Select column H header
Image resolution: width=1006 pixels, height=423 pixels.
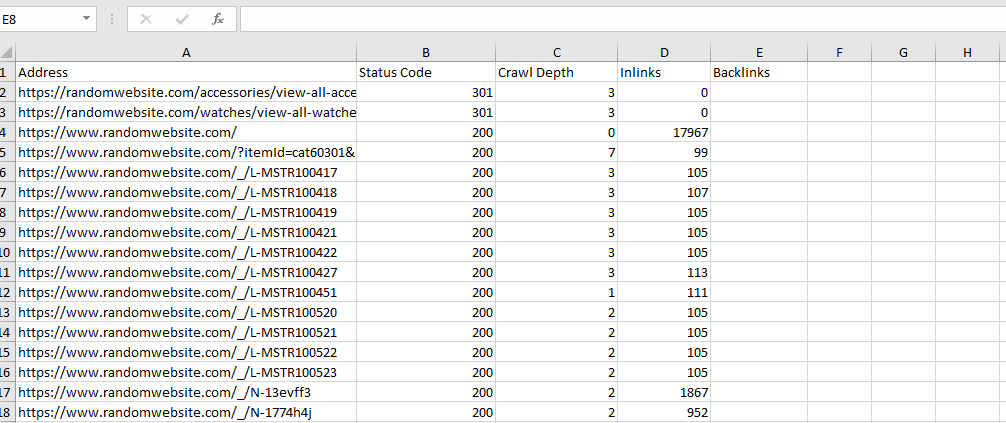click(x=968, y=53)
